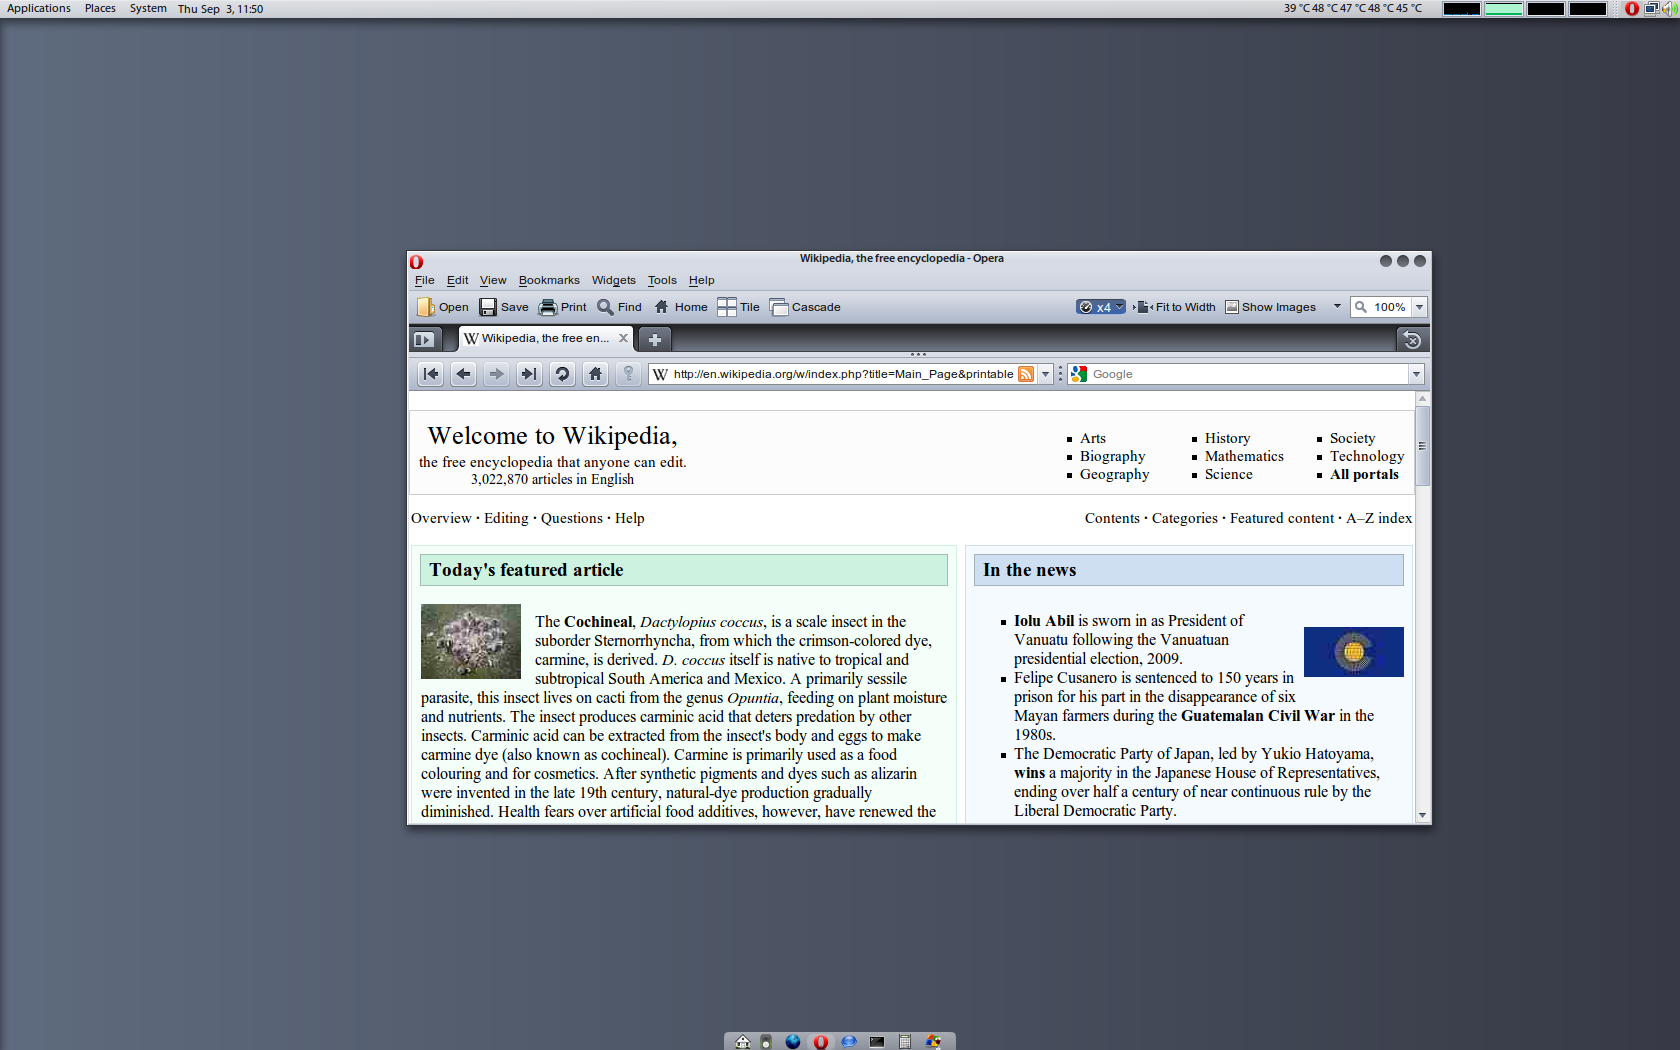The image size is (1680, 1050).
Task: Click inside the Google search box
Action: tap(1248, 374)
